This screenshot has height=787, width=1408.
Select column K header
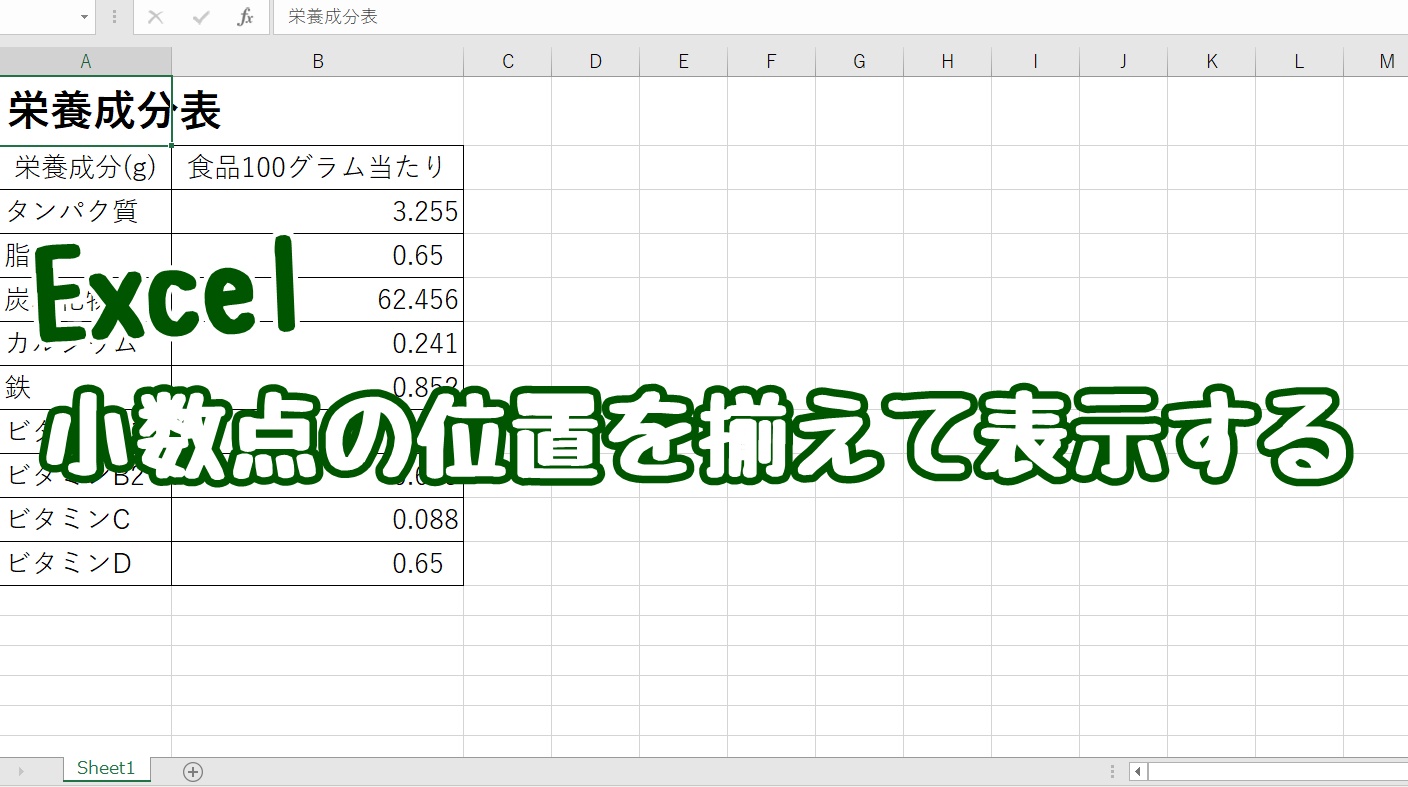(1212, 62)
